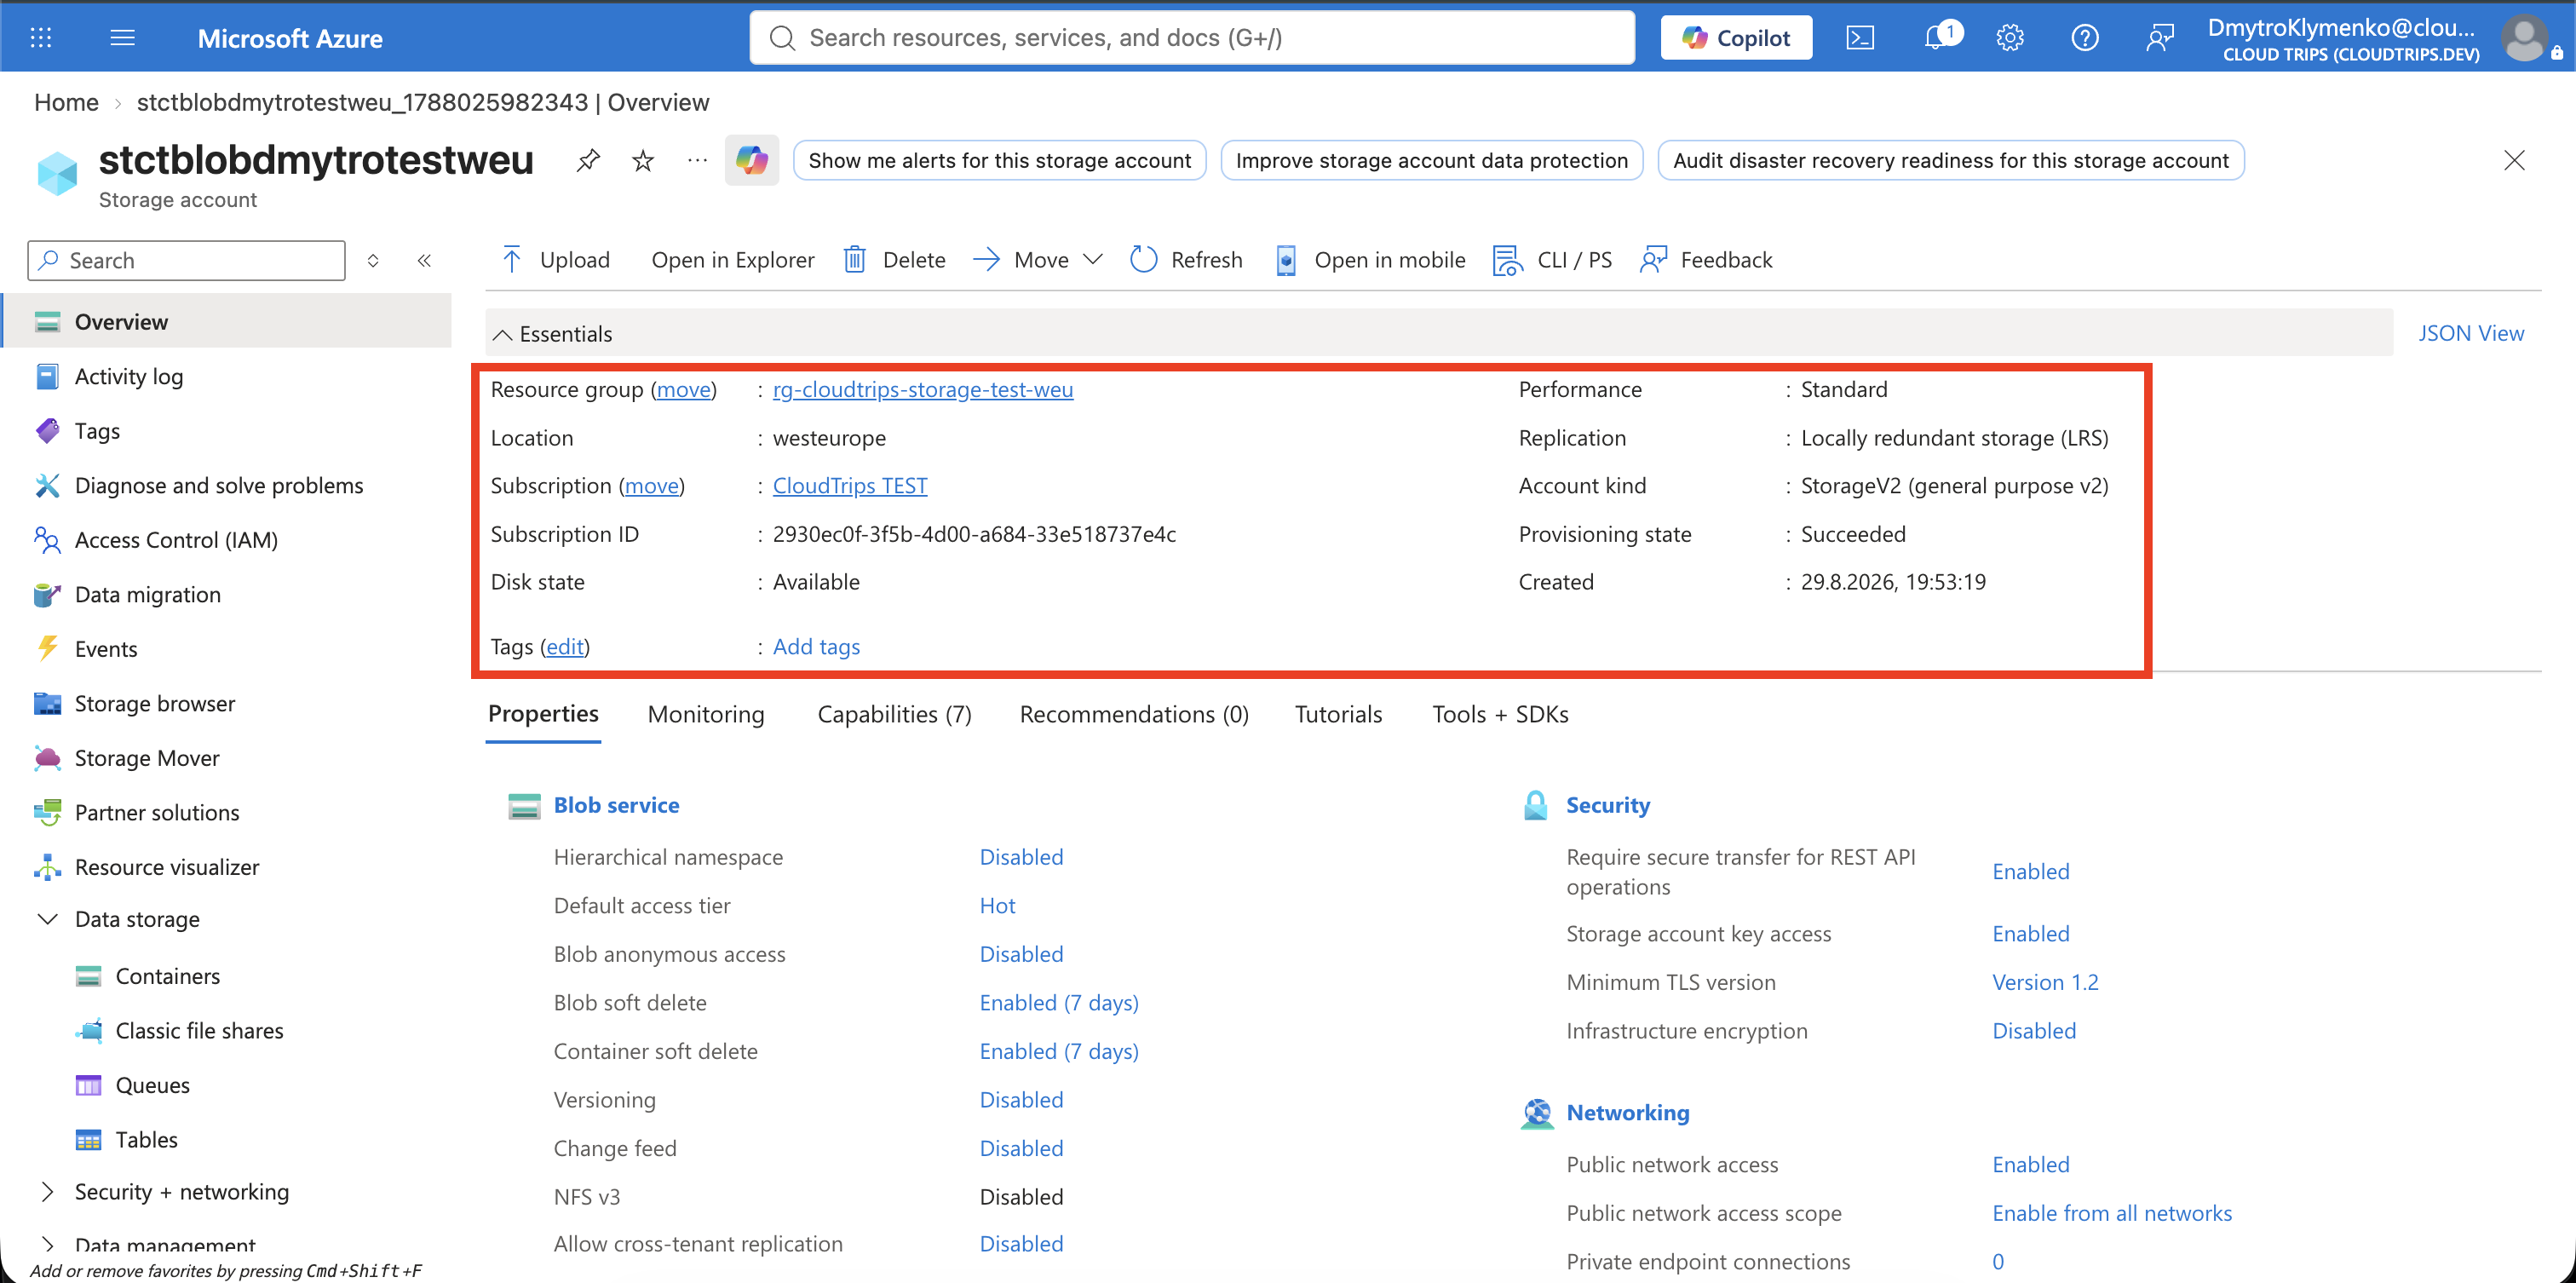Viewport: 2576px width, 1283px height.
Task: Open rg-cloudtrips-storage-test-weu resource group link
Action: click(923, 389)
